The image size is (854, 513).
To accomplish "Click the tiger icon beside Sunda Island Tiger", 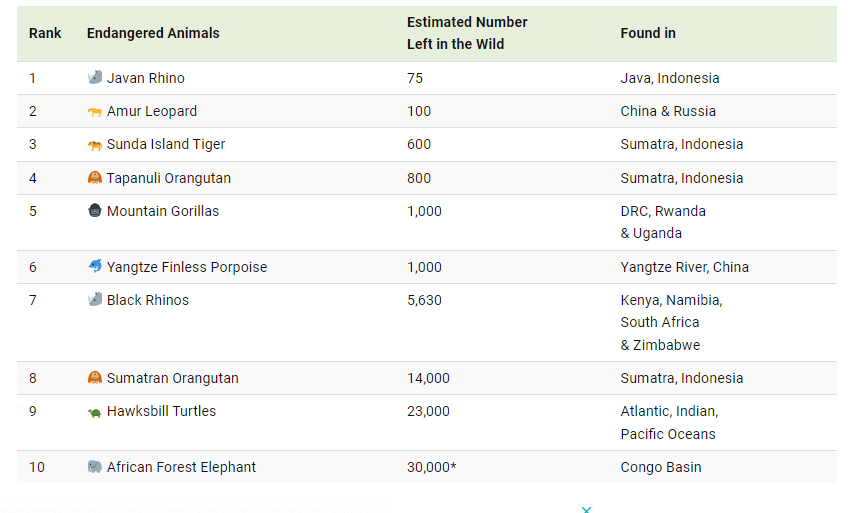I will pos(95,145).
